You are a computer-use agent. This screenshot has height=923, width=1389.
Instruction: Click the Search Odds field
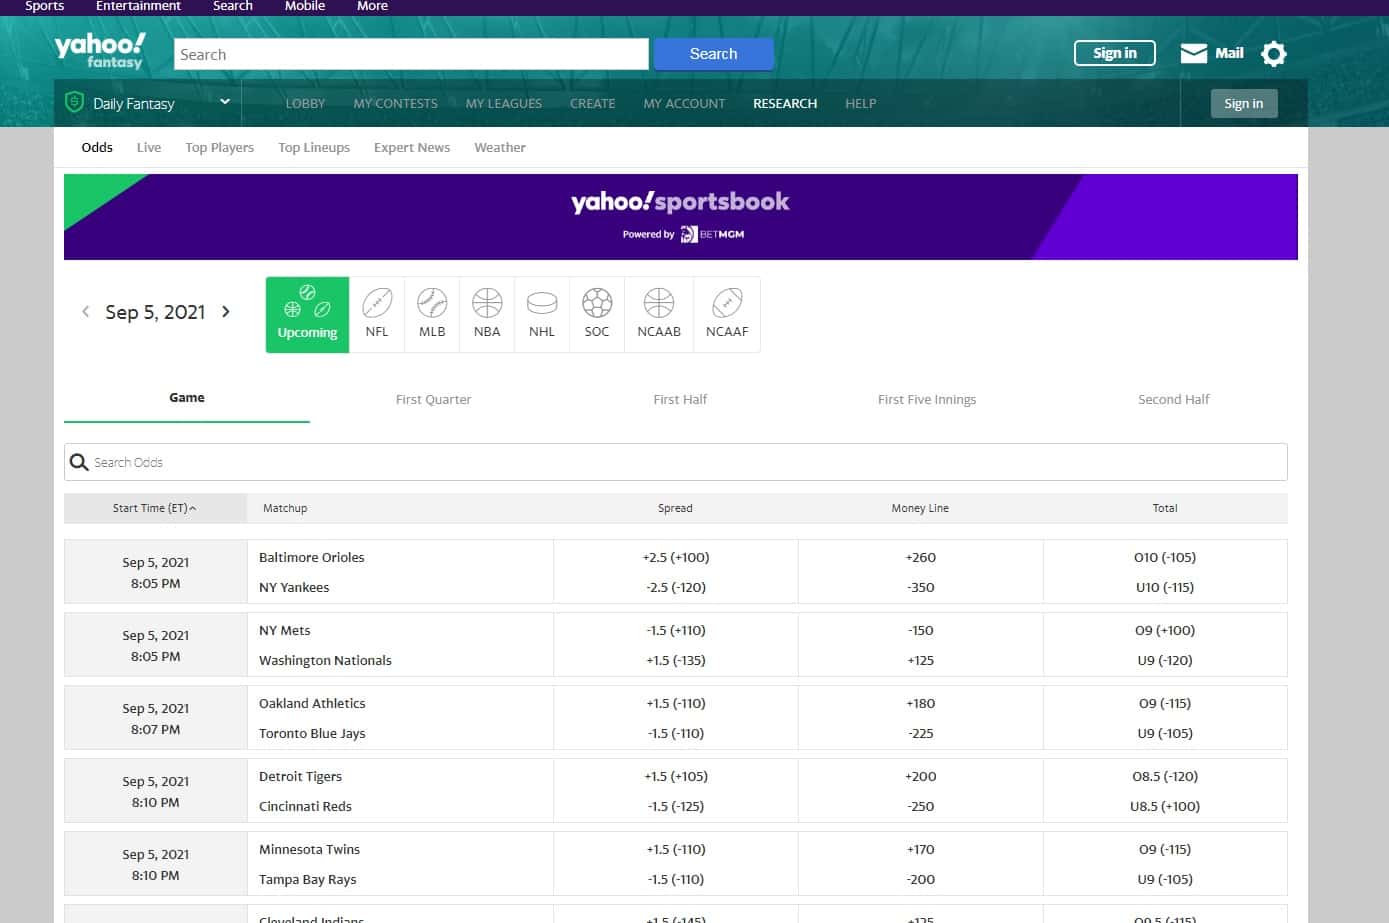coord(675,462)
